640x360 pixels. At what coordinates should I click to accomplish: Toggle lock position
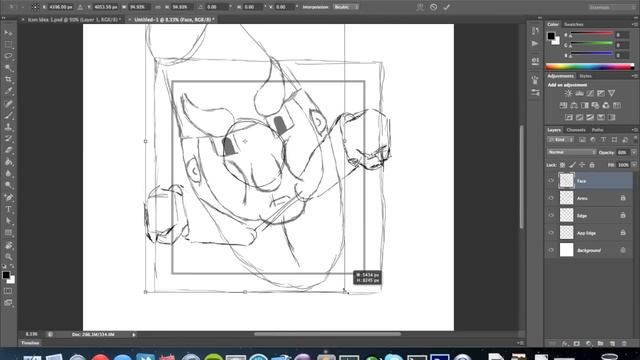click(x=582, y=165)
